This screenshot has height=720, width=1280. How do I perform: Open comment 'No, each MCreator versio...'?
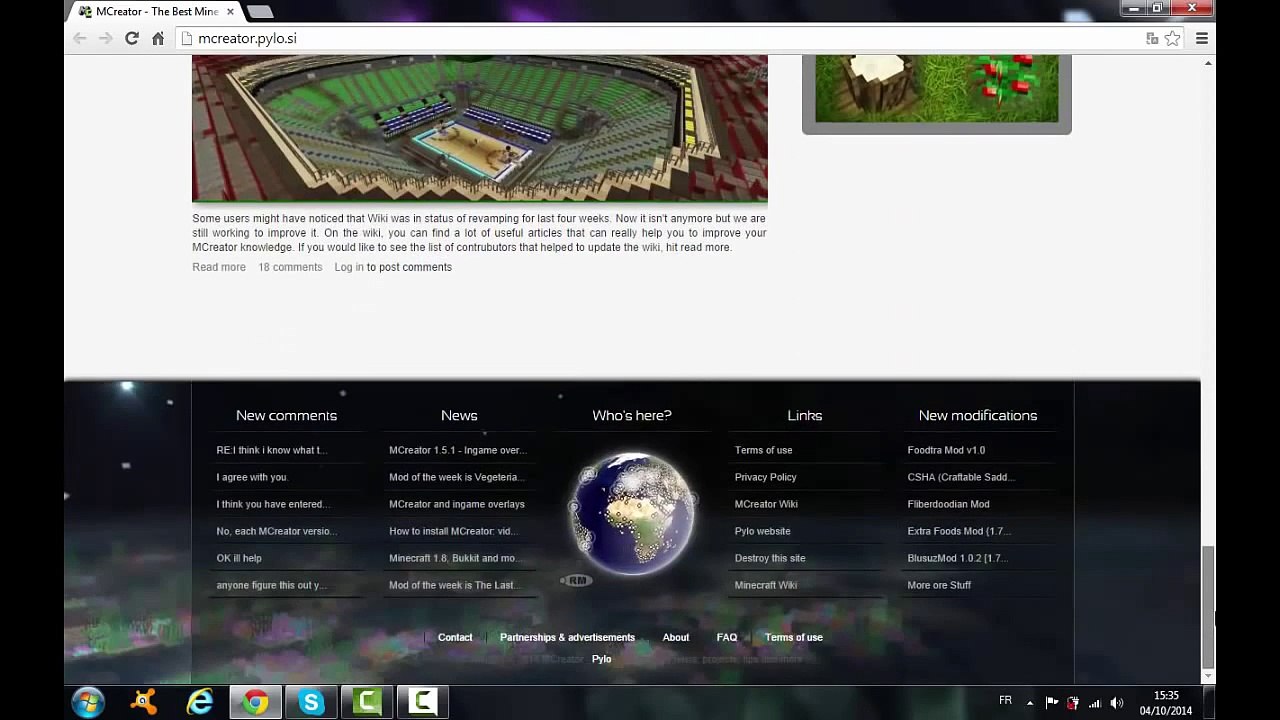(x=277, y=531)
